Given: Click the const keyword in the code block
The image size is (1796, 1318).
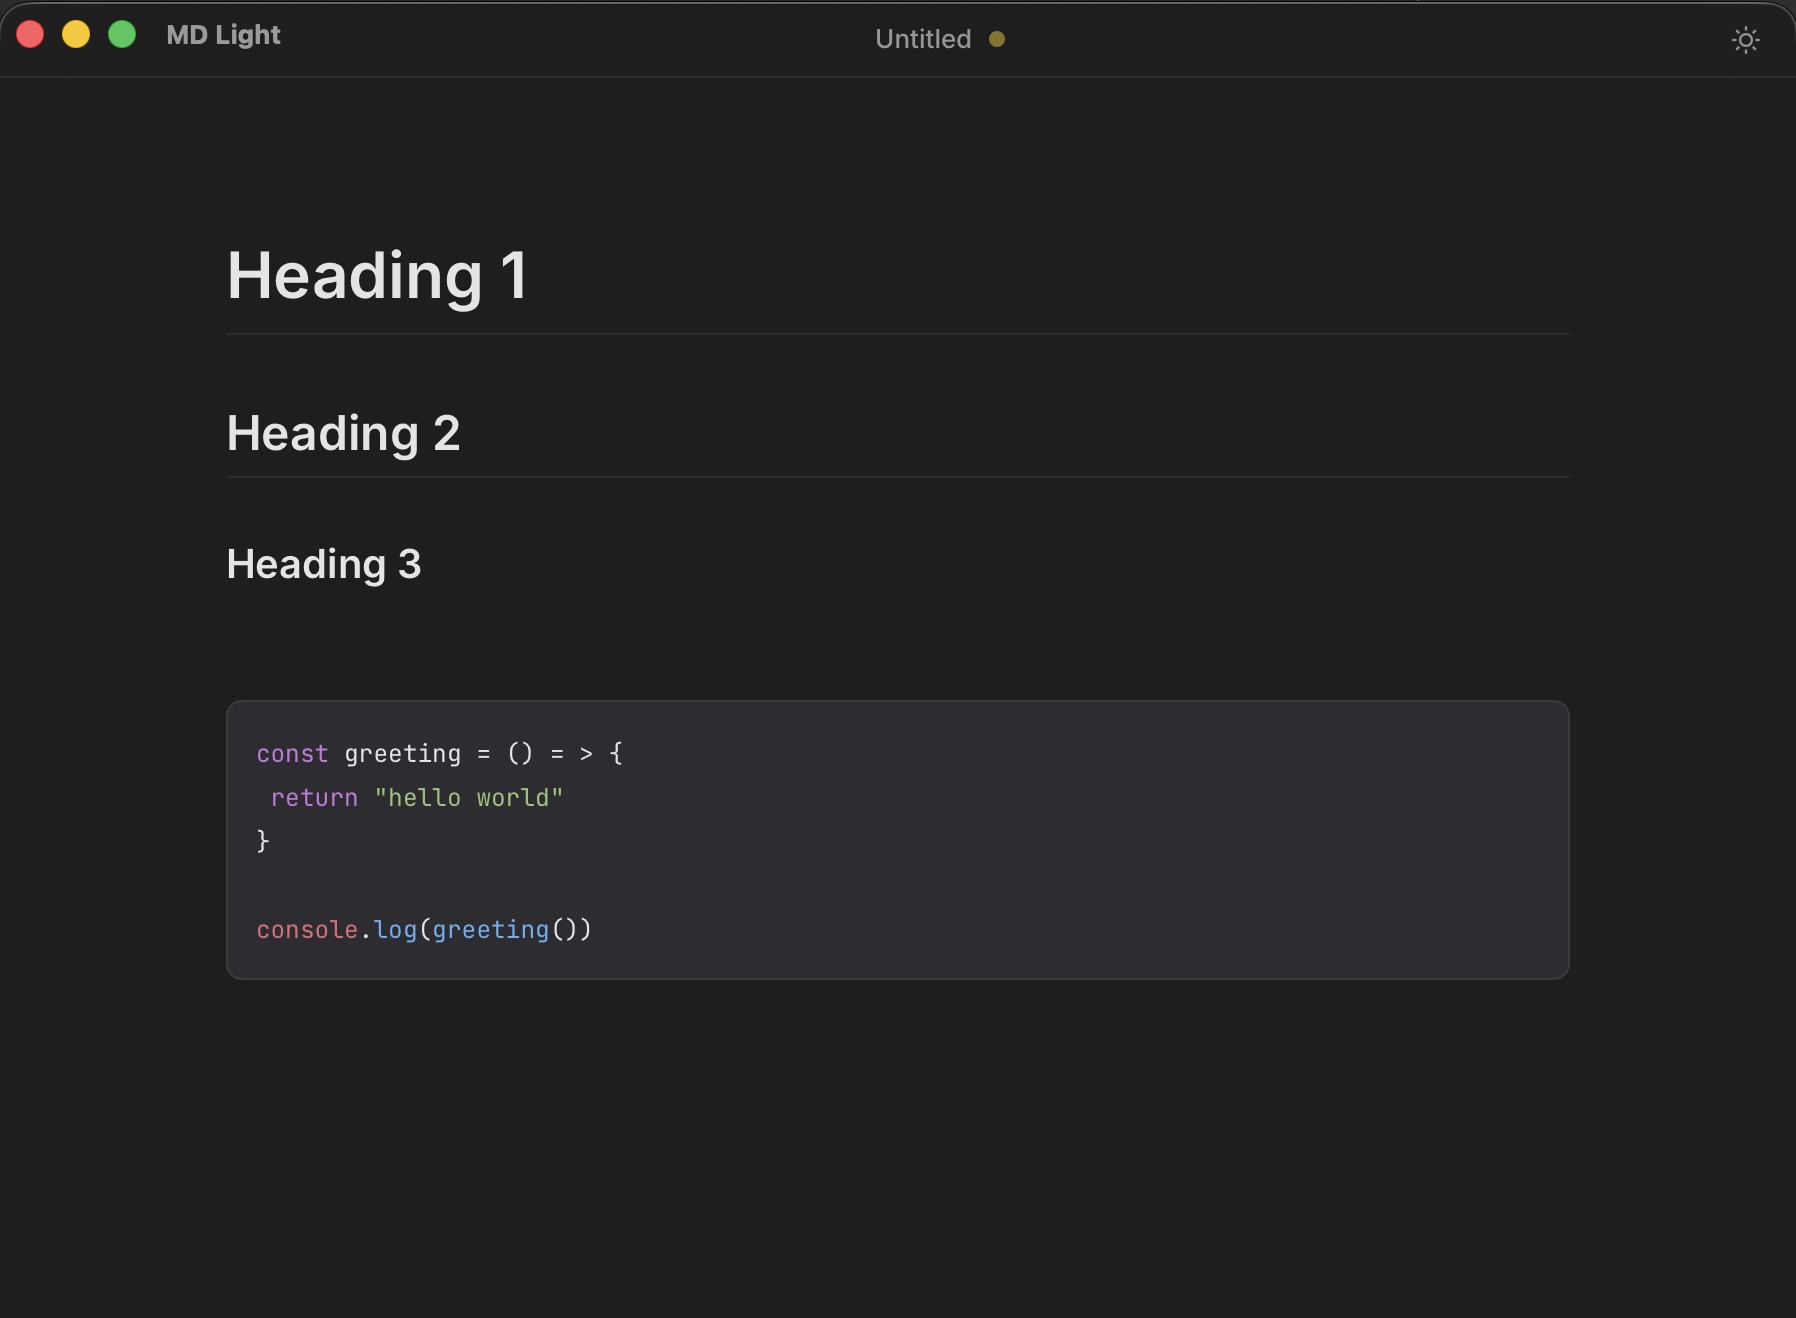Looking at the screenshot, I should [x=291, y=754].
